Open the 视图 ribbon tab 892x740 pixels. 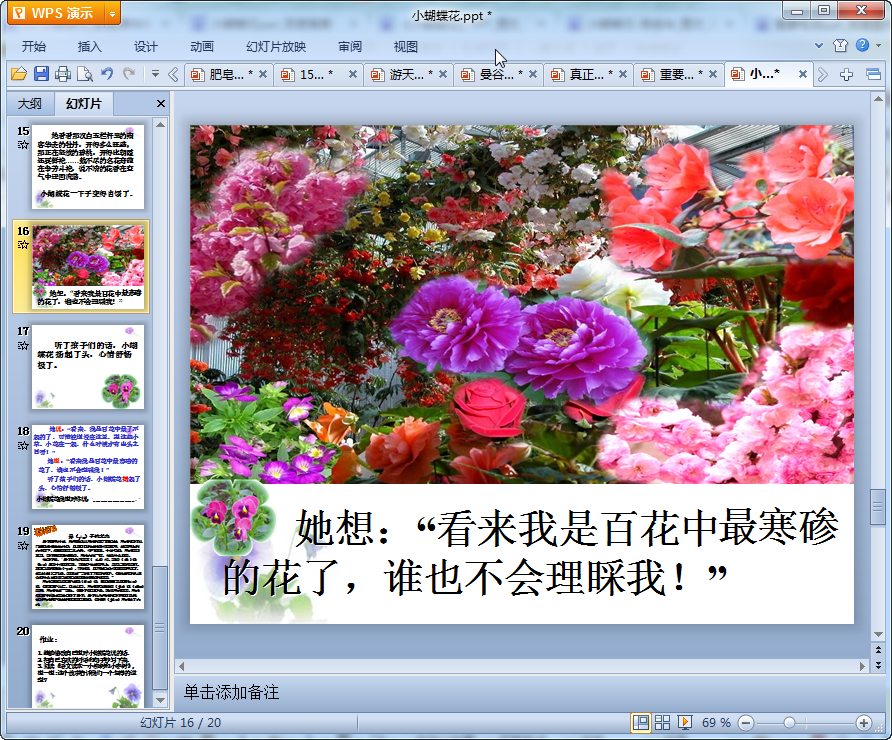406,47
